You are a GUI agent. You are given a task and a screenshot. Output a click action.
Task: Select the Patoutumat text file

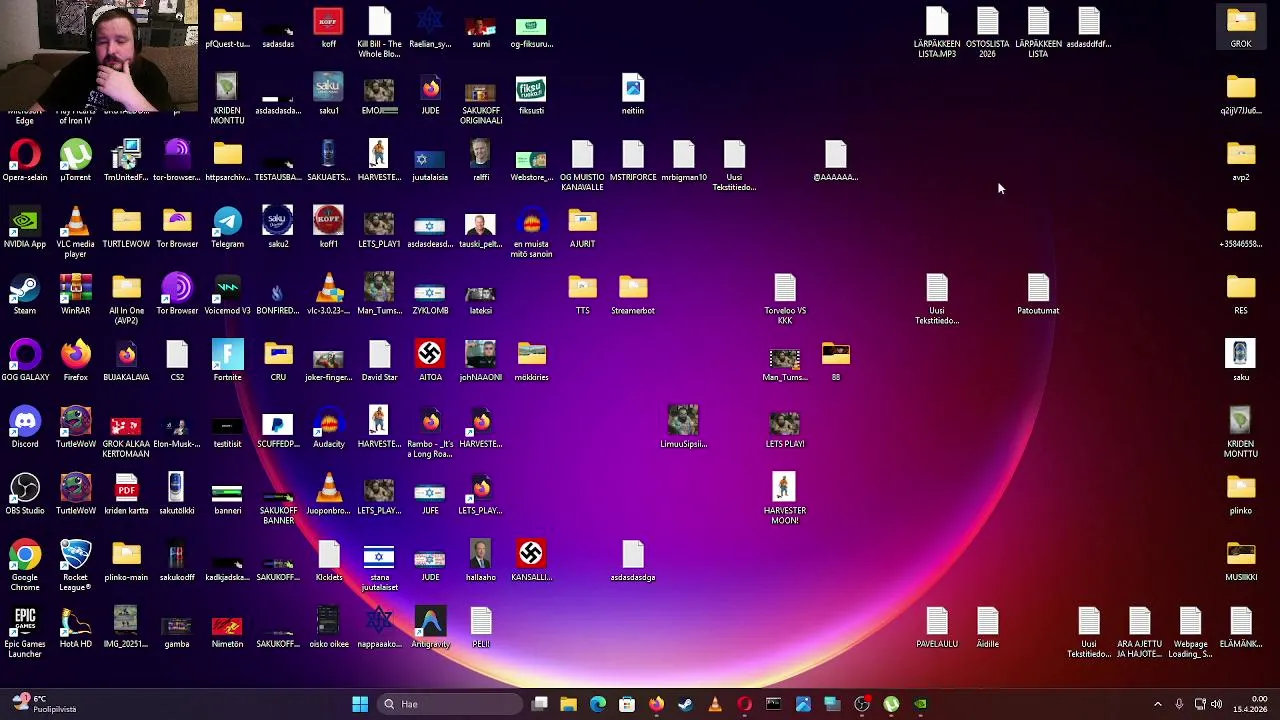point(1038,294)
